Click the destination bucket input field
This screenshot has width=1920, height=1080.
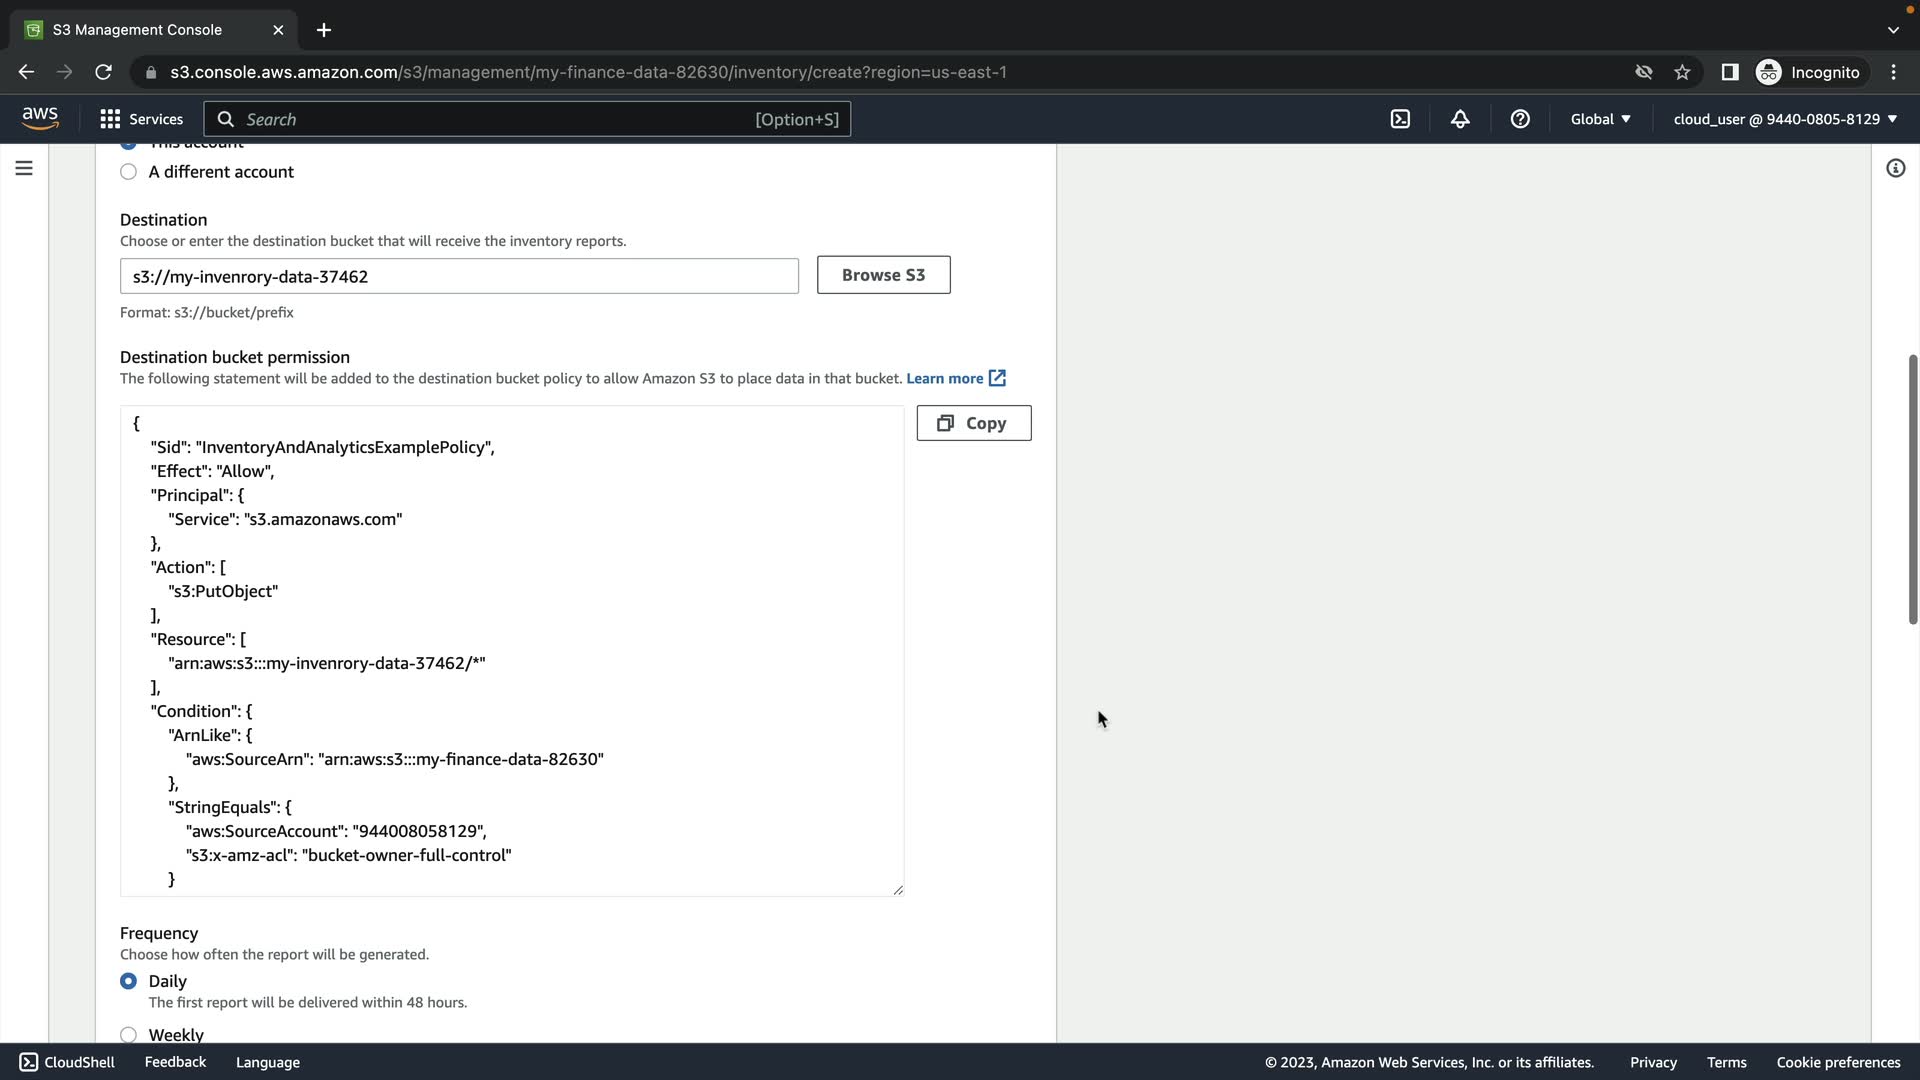[459, 276]
